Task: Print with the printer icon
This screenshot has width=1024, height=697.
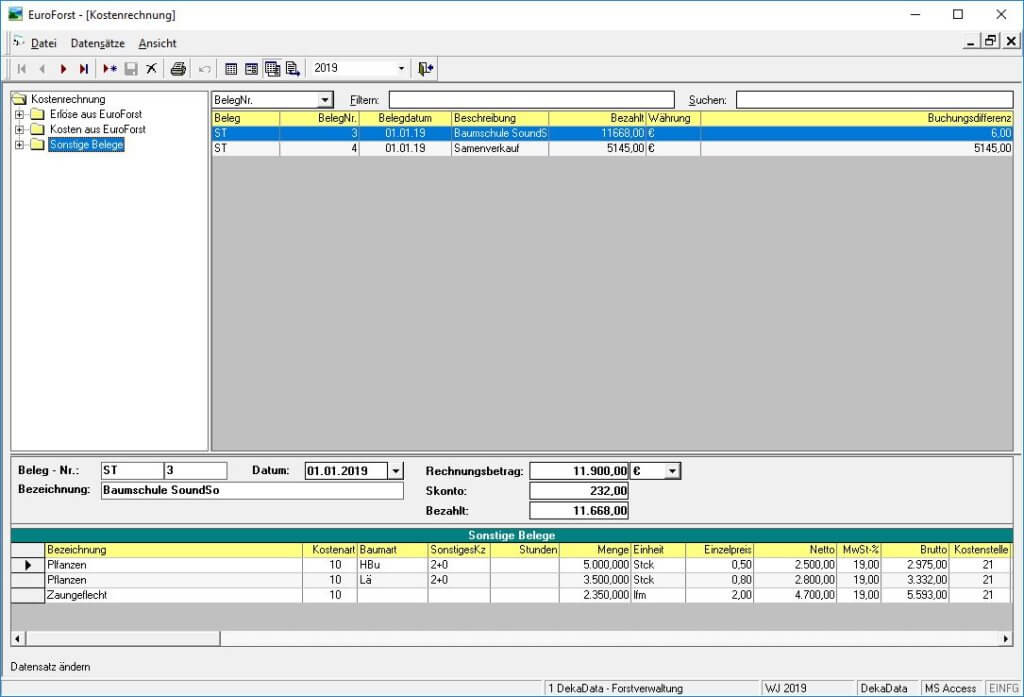Action: click(178, 69)
